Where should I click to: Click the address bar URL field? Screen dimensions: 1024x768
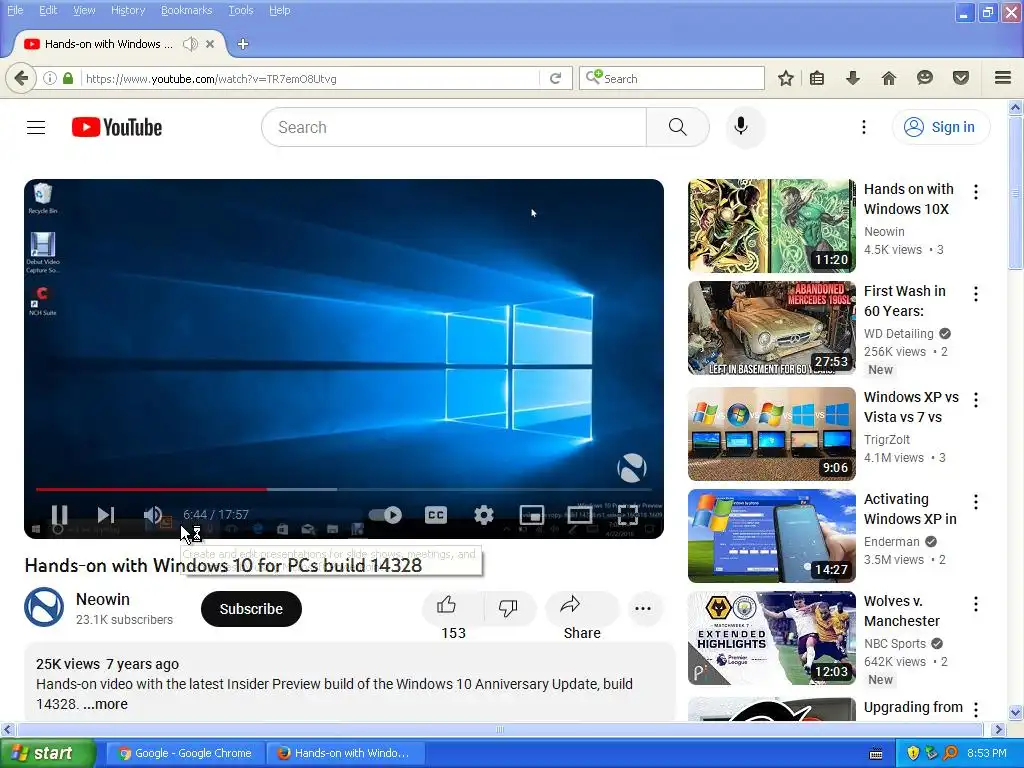point(312,78)
